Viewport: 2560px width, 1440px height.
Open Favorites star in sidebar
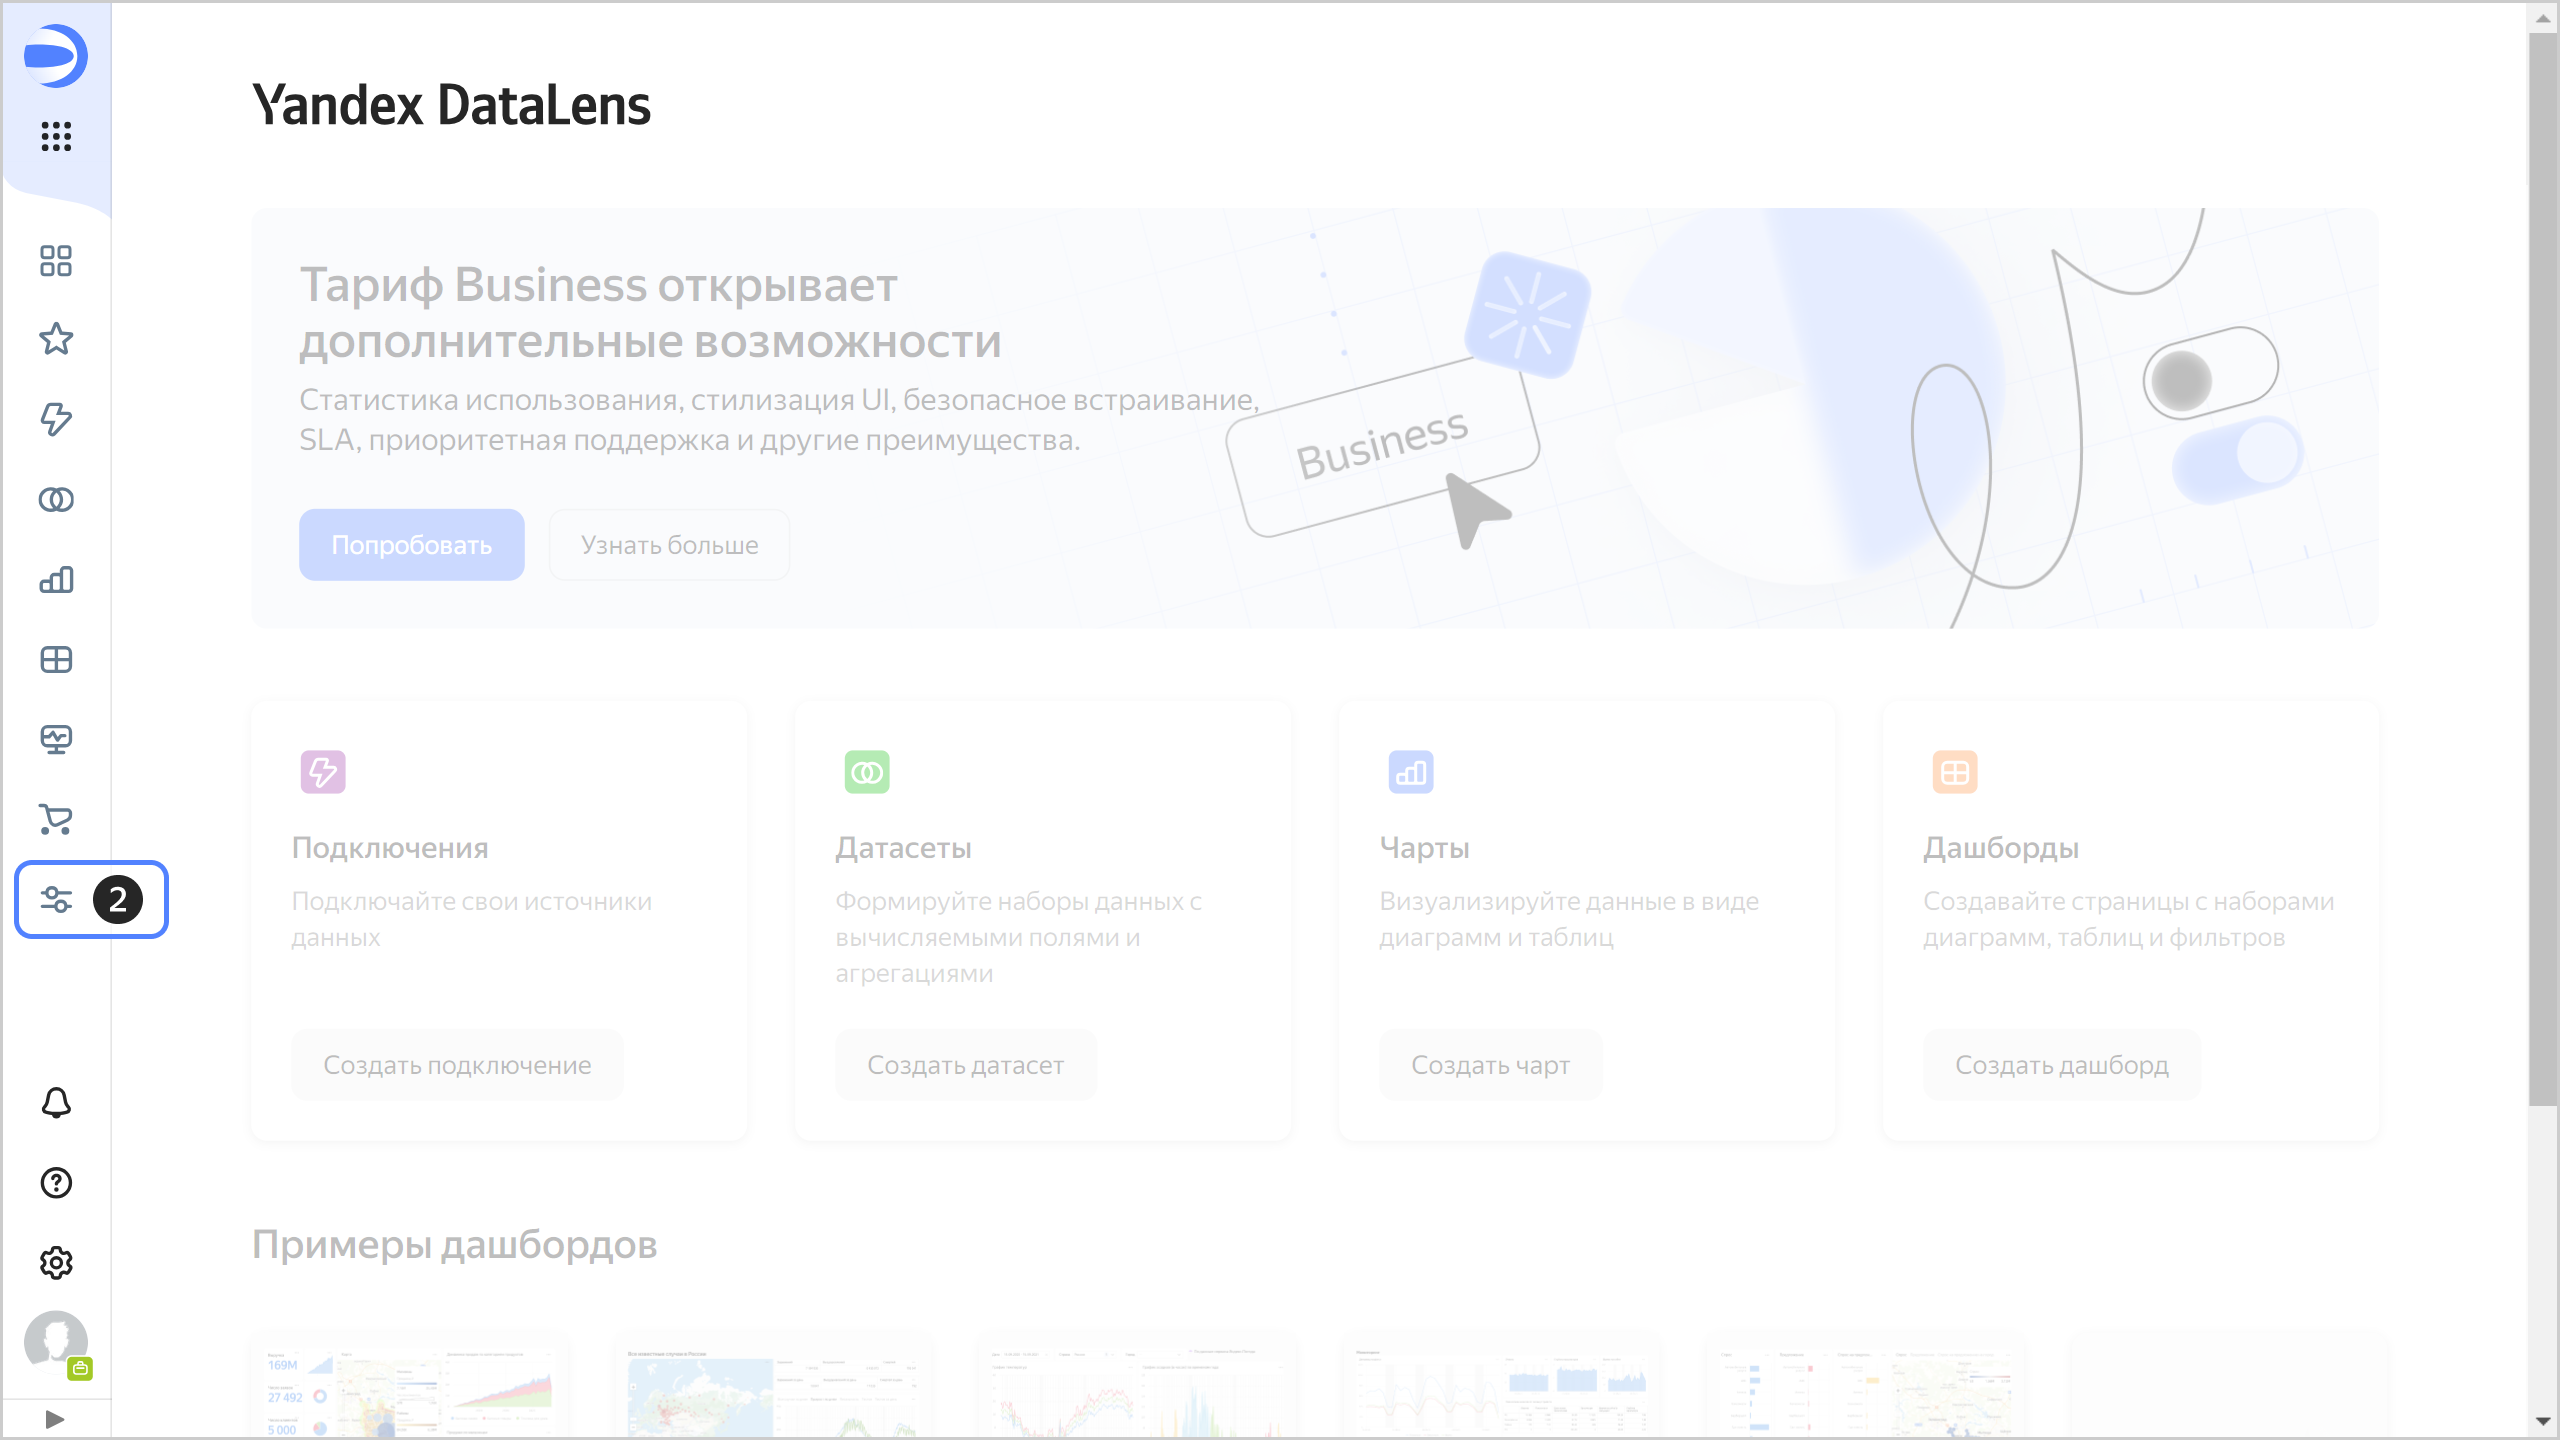[x=56, y=340]
